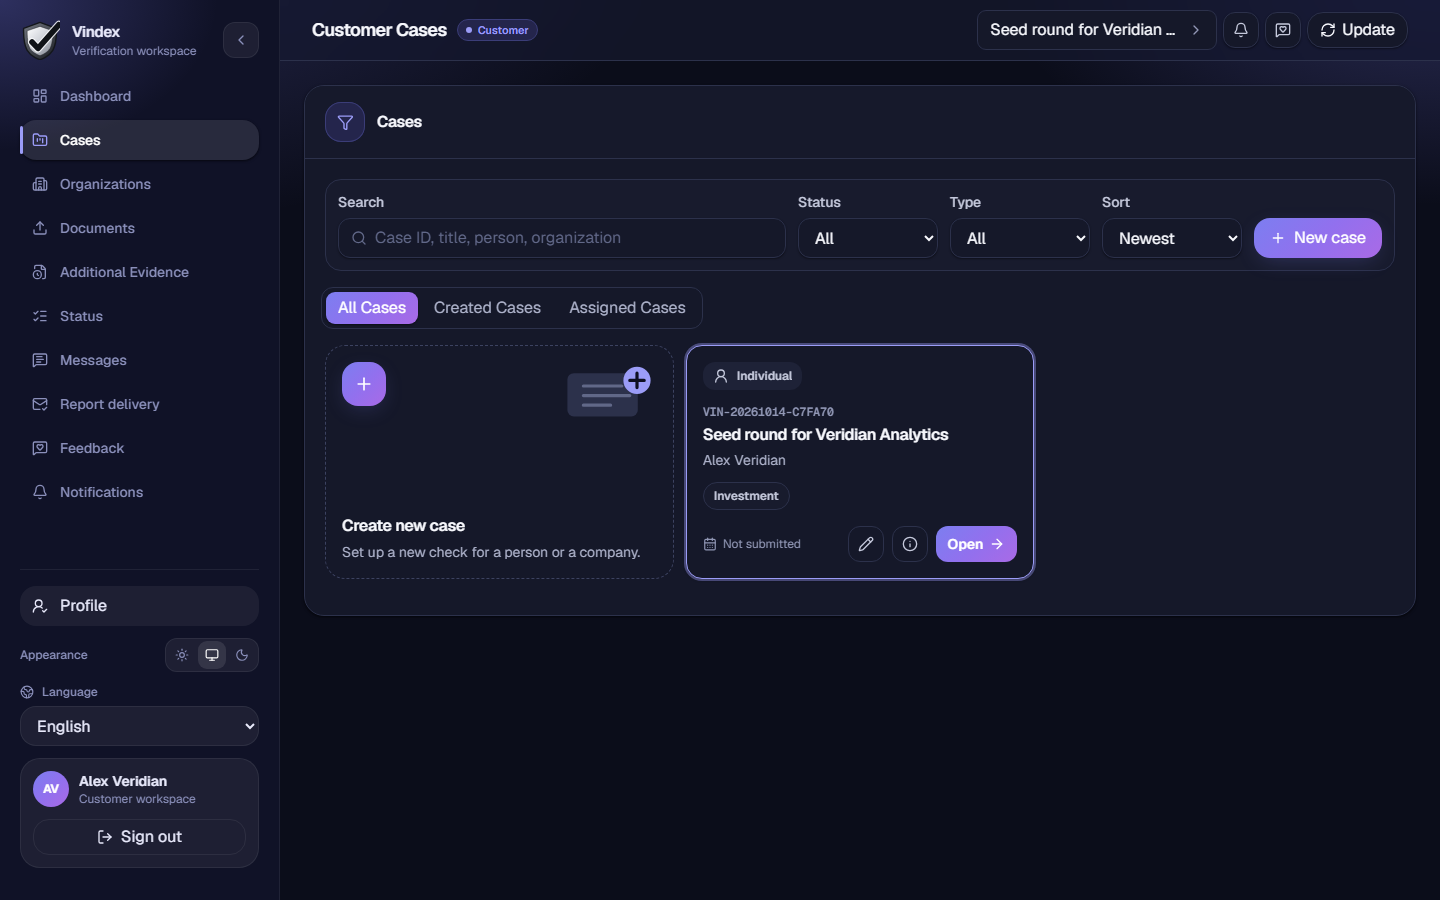
Task: Click the New case button
Action: pyautogui.click(x=1318, y=238)
